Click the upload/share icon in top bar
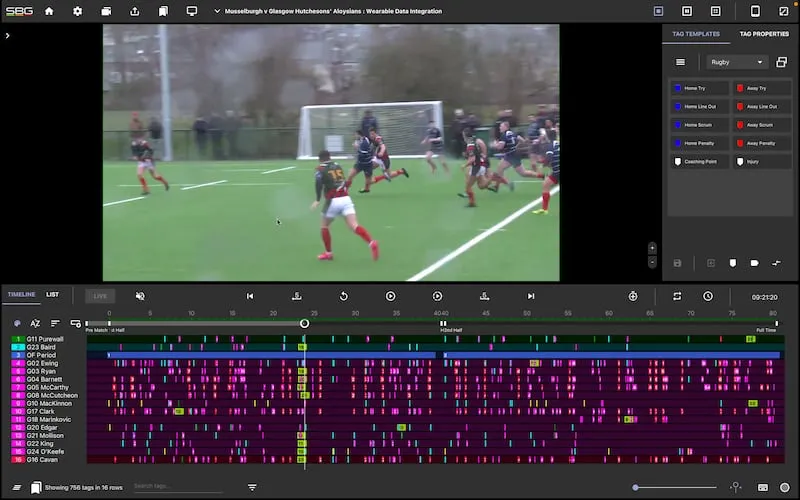This screenshot has width=800, height=500. (x=135, y=11)
